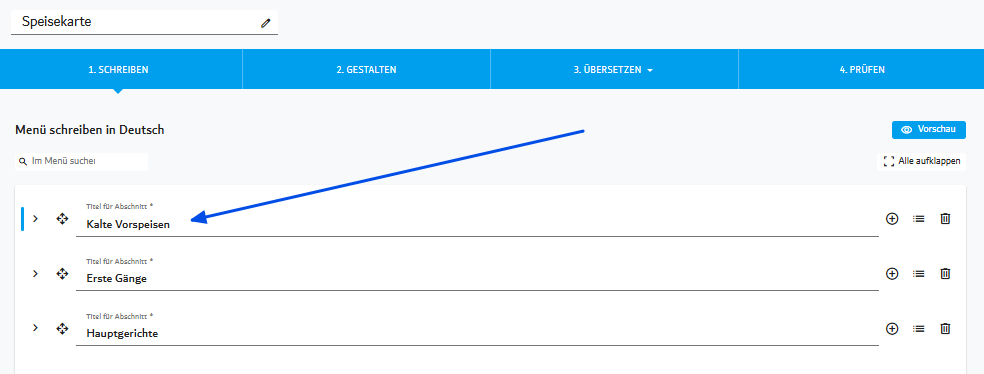Click the Im Menü suchen search field

coord(82,161)
